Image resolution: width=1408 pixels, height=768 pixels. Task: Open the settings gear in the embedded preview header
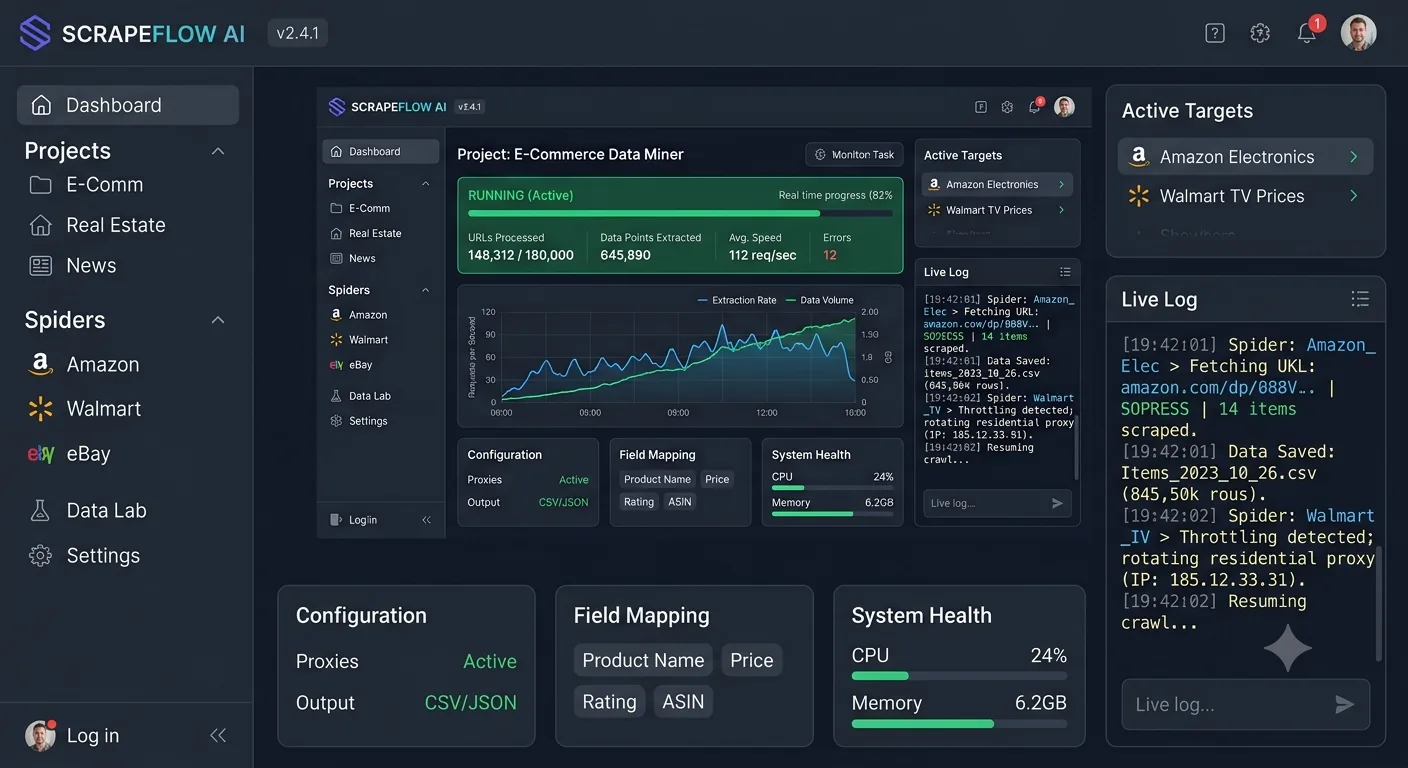[1007, 107]
